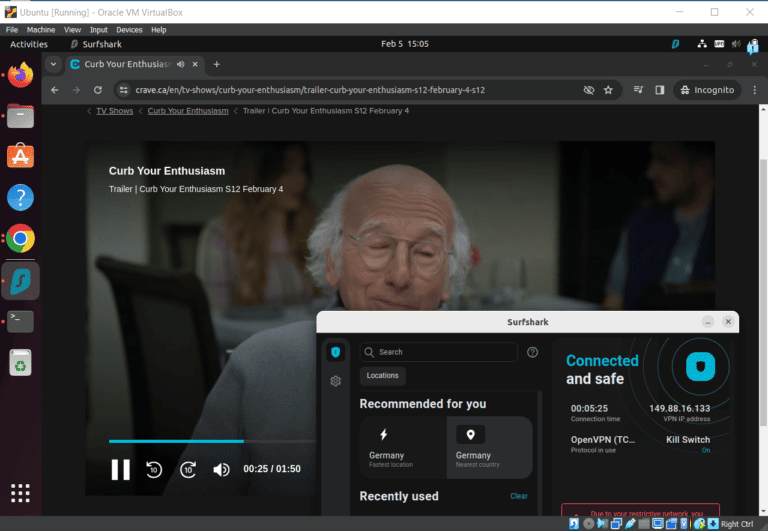Clear the recently used list
Image resolution: width=768 pixels, height=531 pixels.
coord(519,496)
